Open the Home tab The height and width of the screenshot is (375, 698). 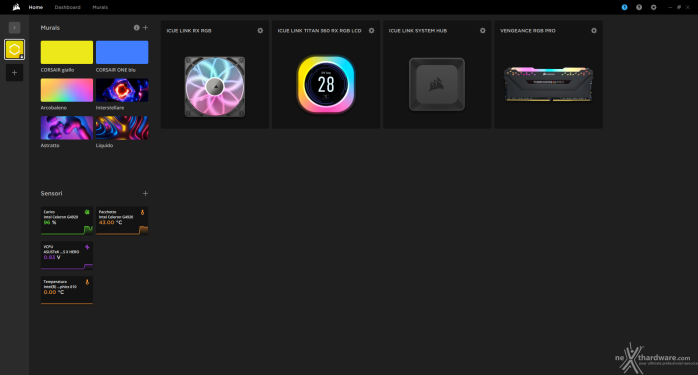coord(36,7)
